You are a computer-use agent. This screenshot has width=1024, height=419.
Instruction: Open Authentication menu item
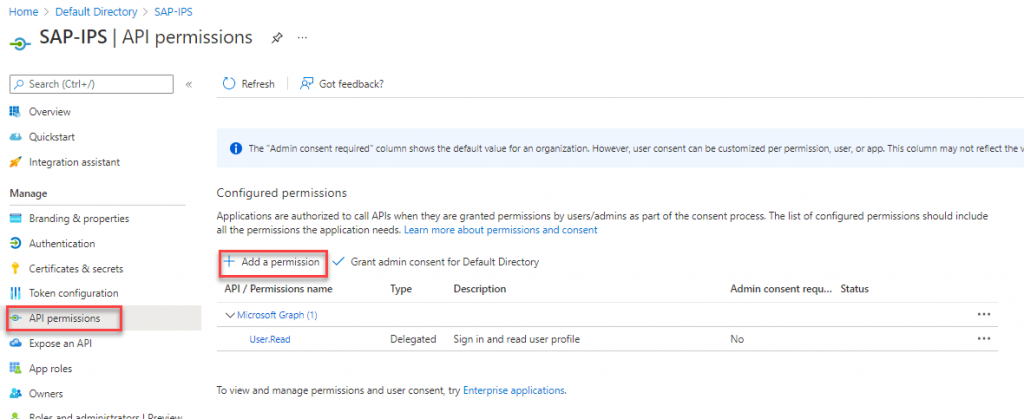[x=61, y=243]
